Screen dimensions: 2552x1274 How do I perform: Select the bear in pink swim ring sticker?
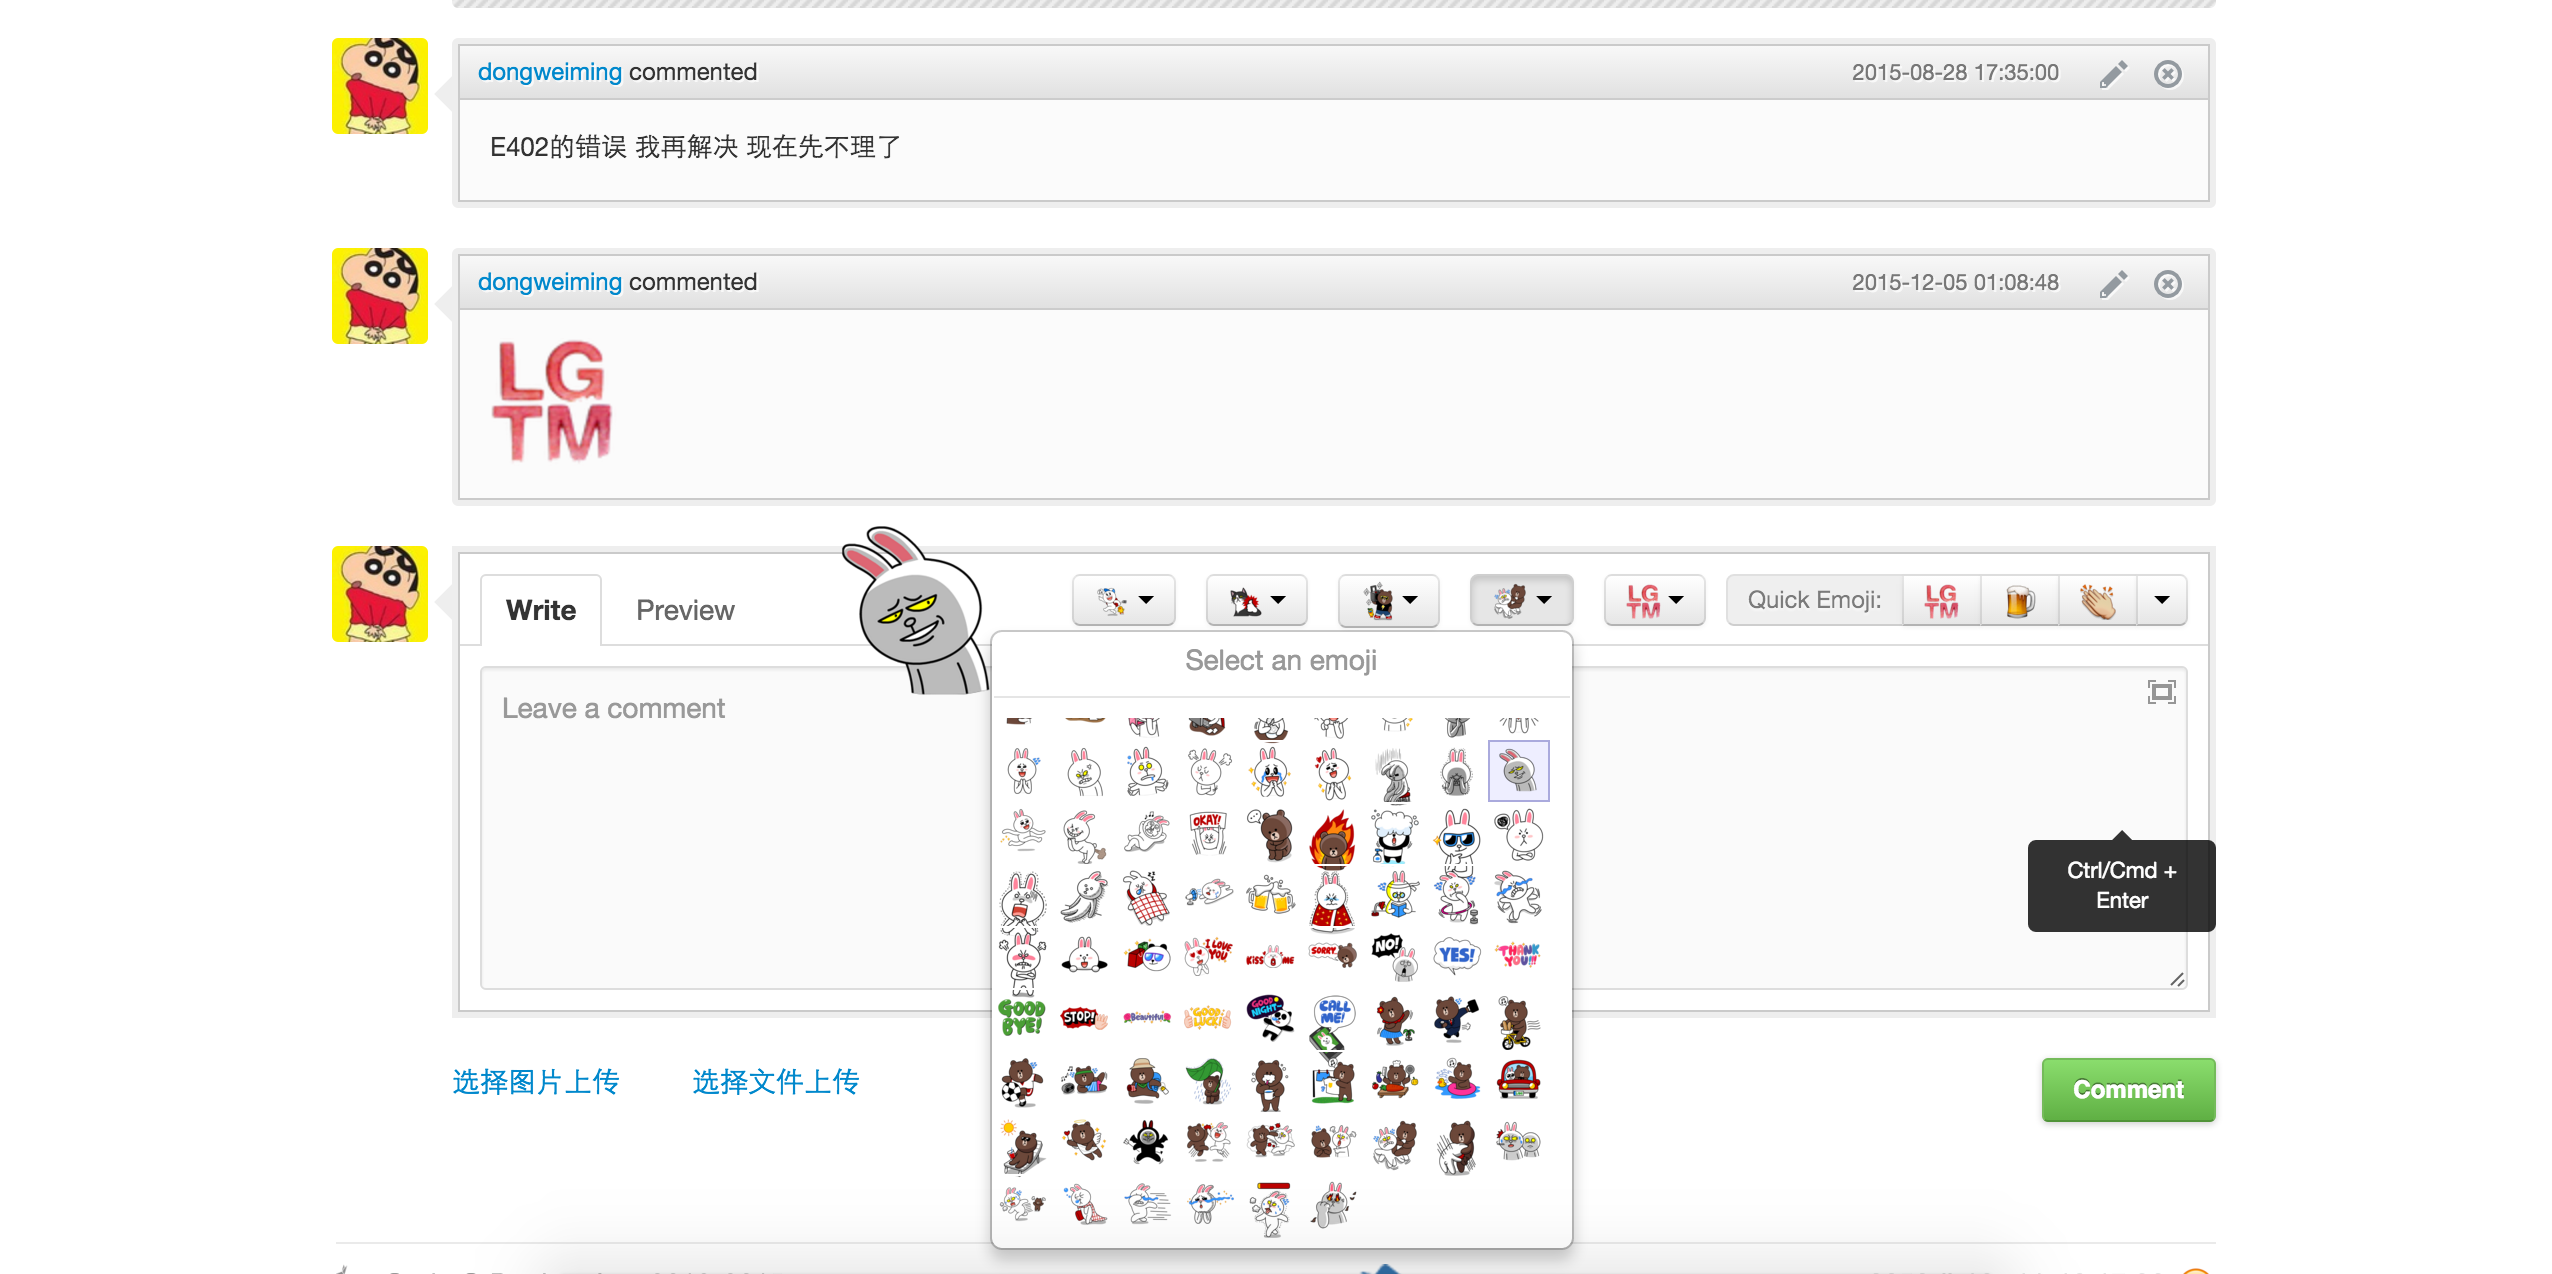pyautogui.click(x=1456, y=1080)
